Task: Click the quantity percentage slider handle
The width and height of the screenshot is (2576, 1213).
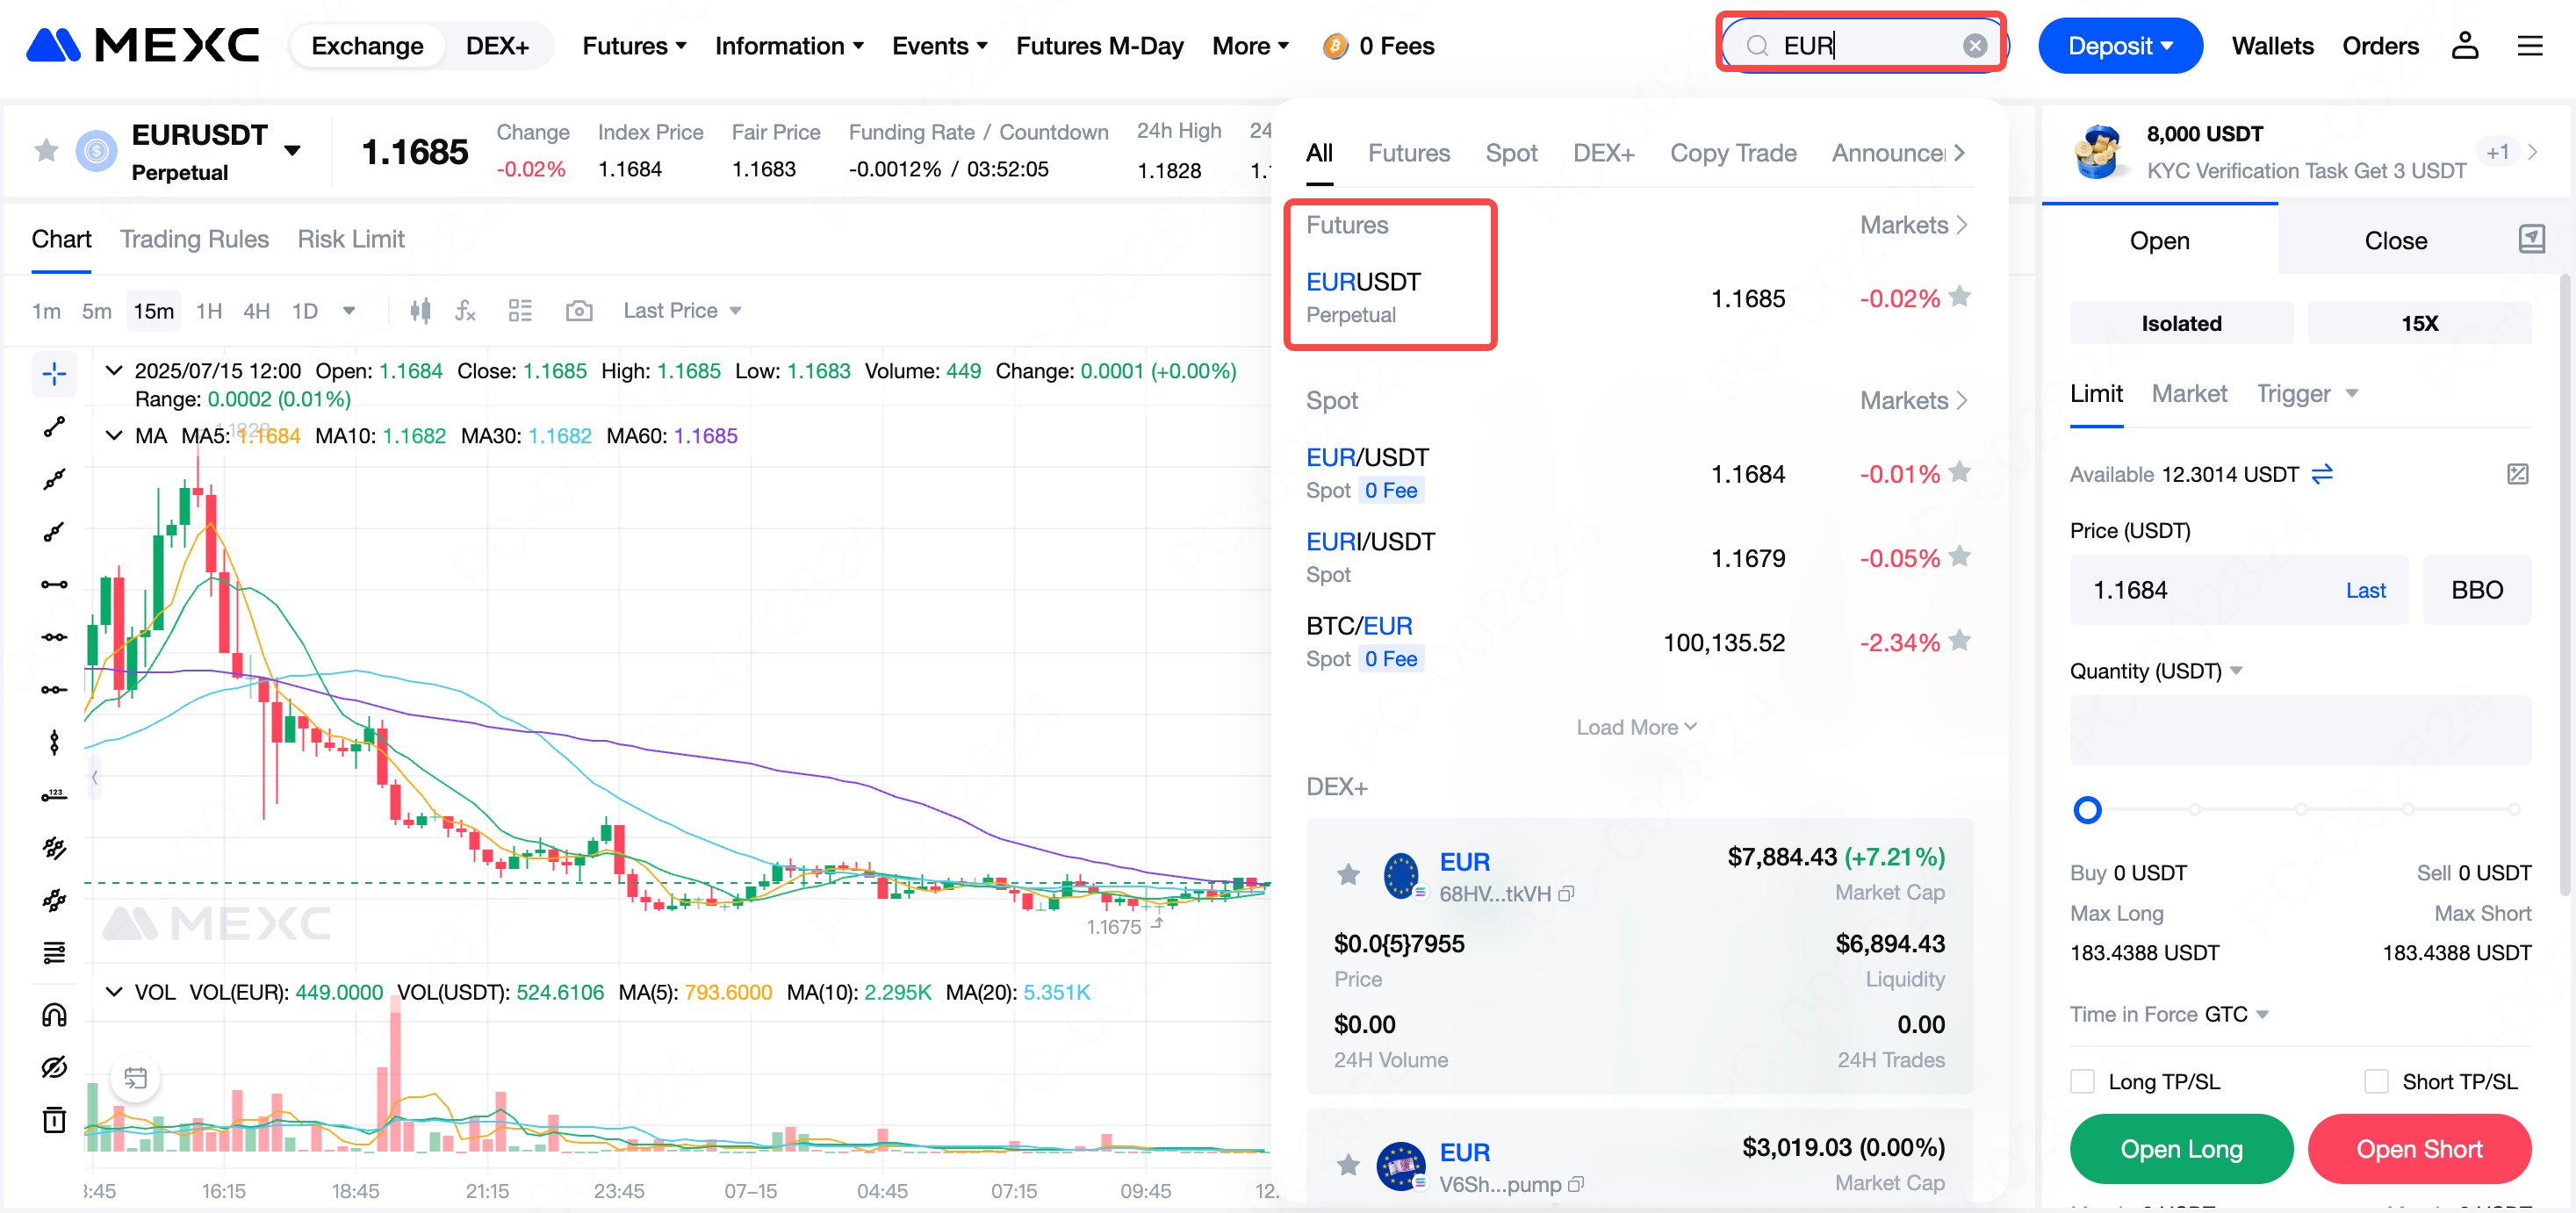Action: pyautogui.click(x=2087, y=809)
